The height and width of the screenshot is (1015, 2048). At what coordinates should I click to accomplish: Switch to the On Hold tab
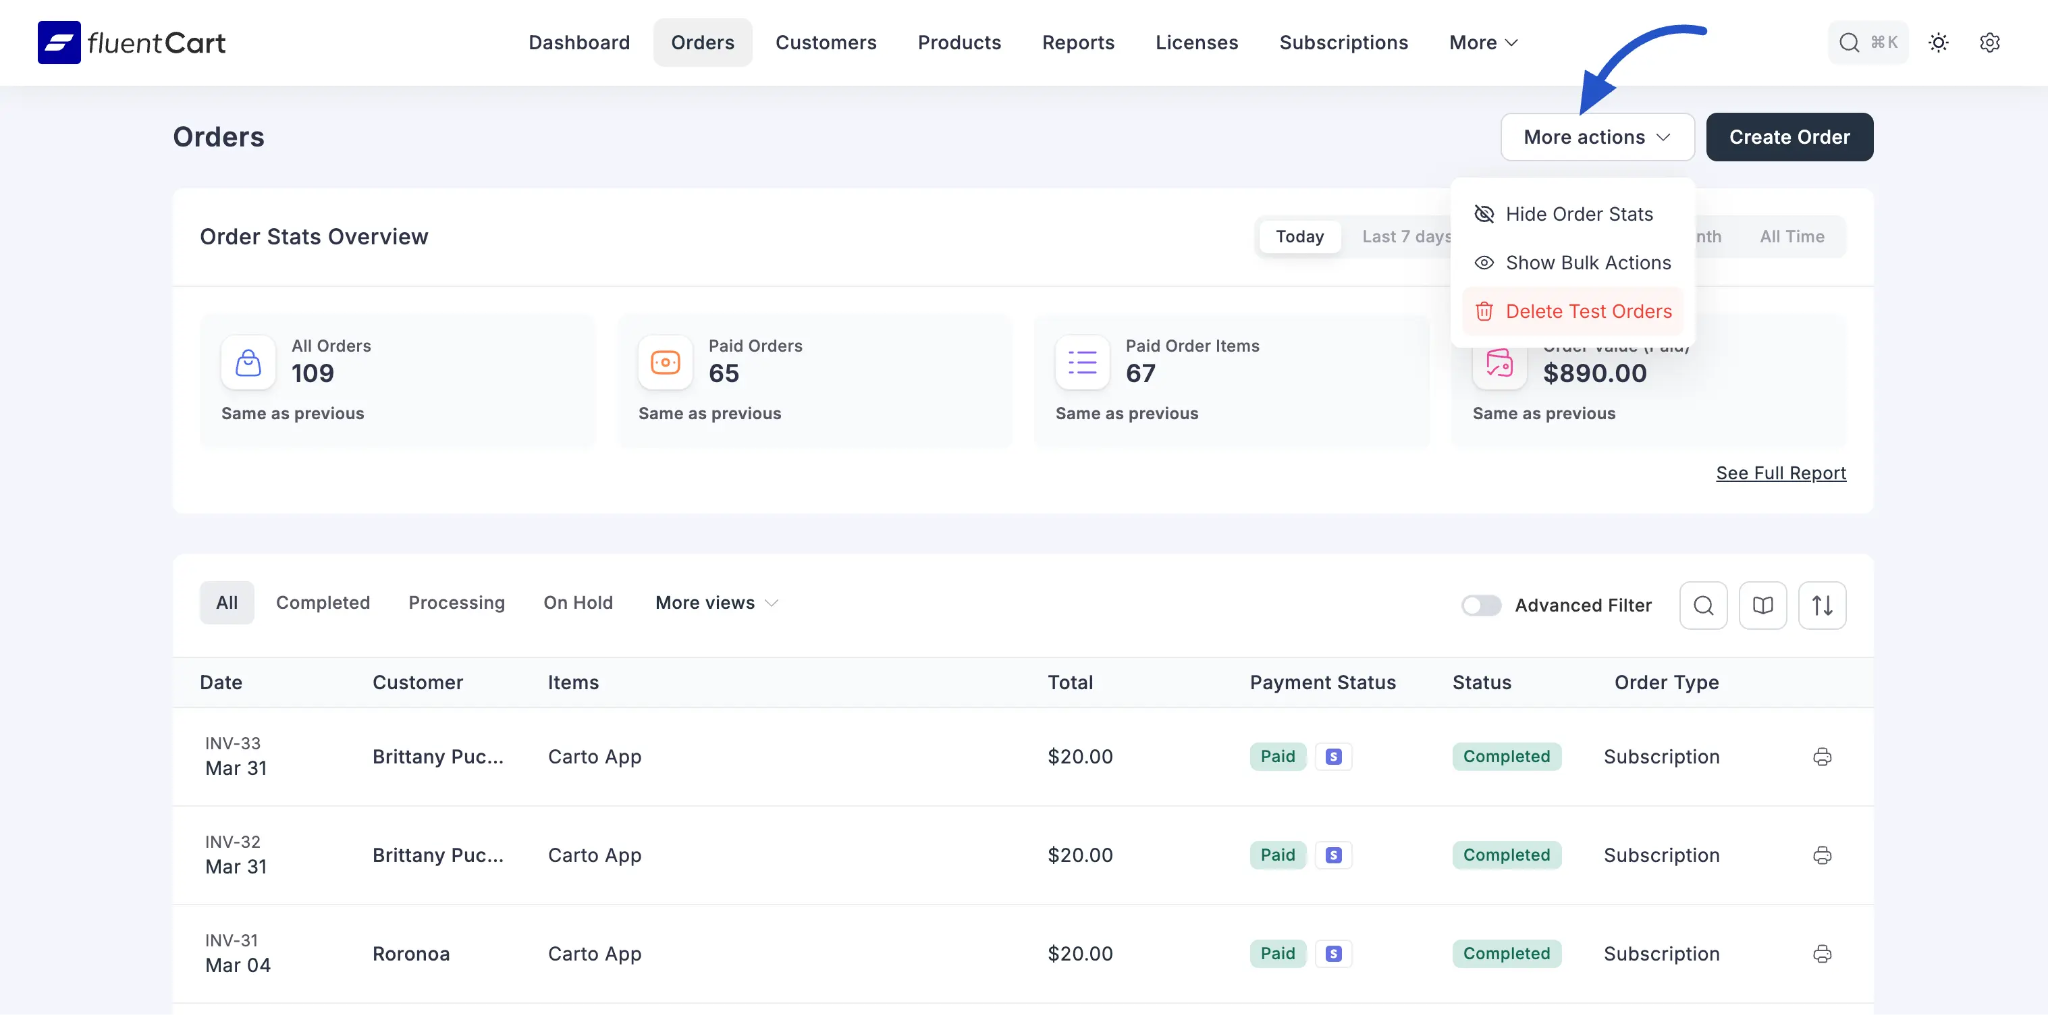coord(578,603)
